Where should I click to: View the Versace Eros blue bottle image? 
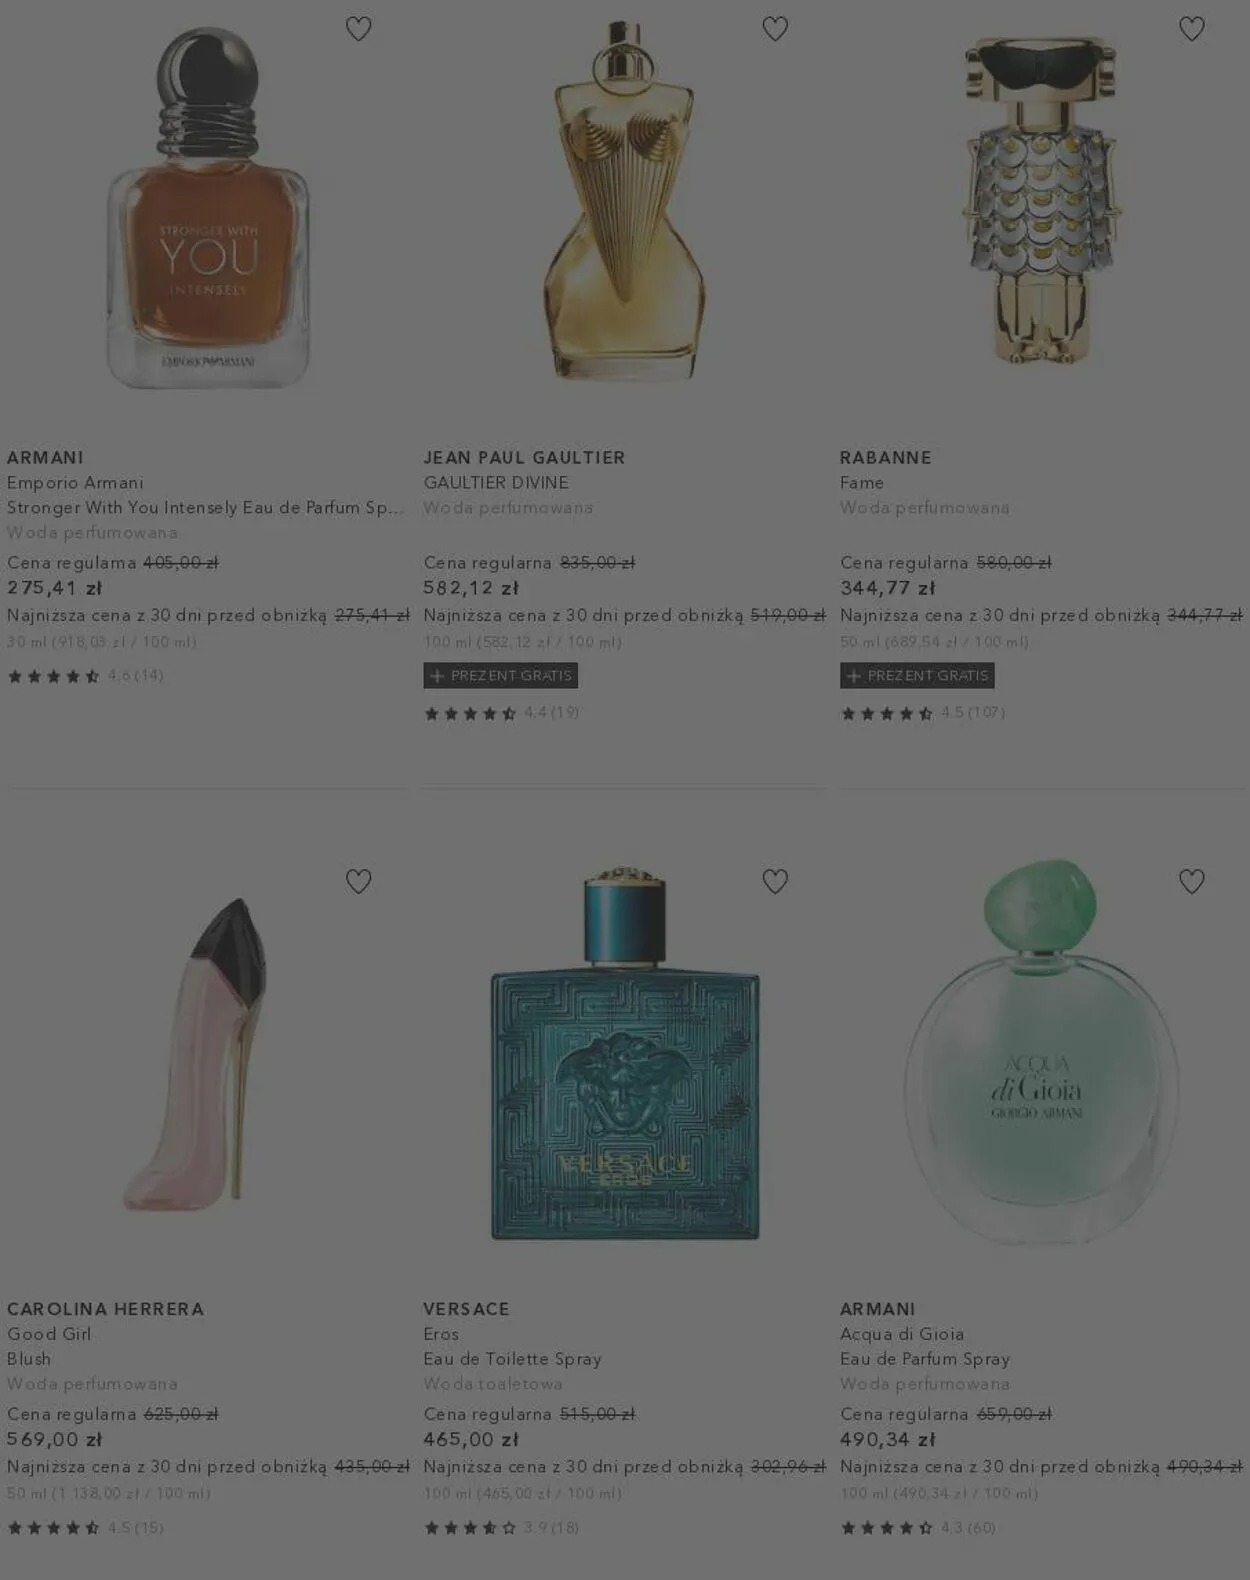(625, 1053)
